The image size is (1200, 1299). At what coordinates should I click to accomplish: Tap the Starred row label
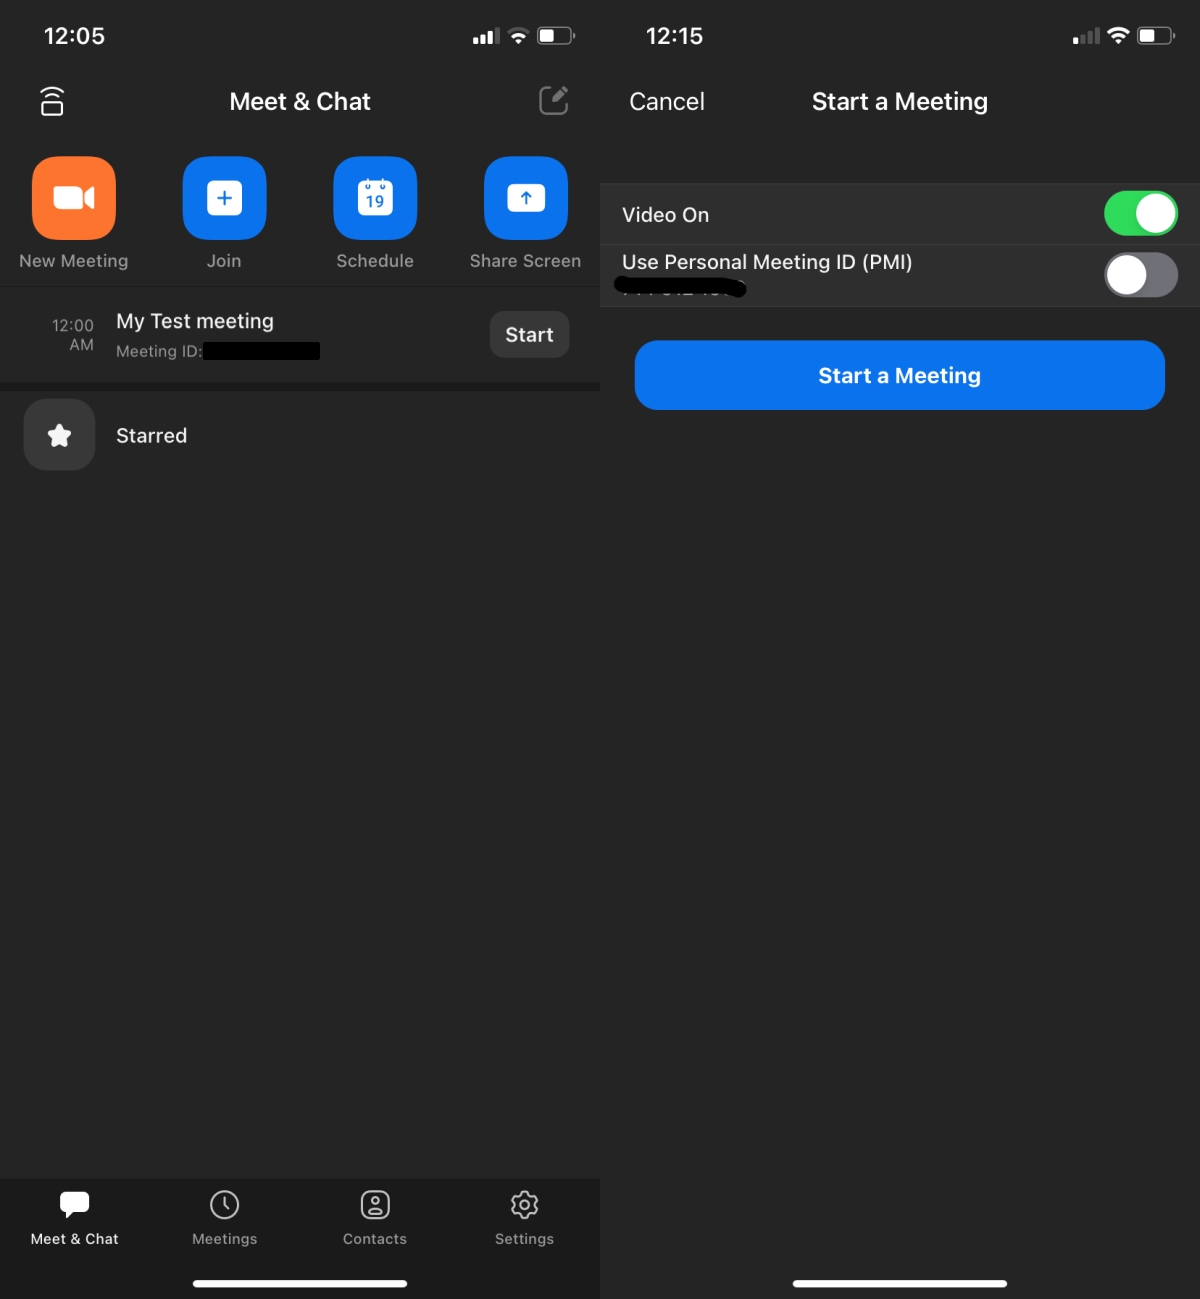coord(151,435)
